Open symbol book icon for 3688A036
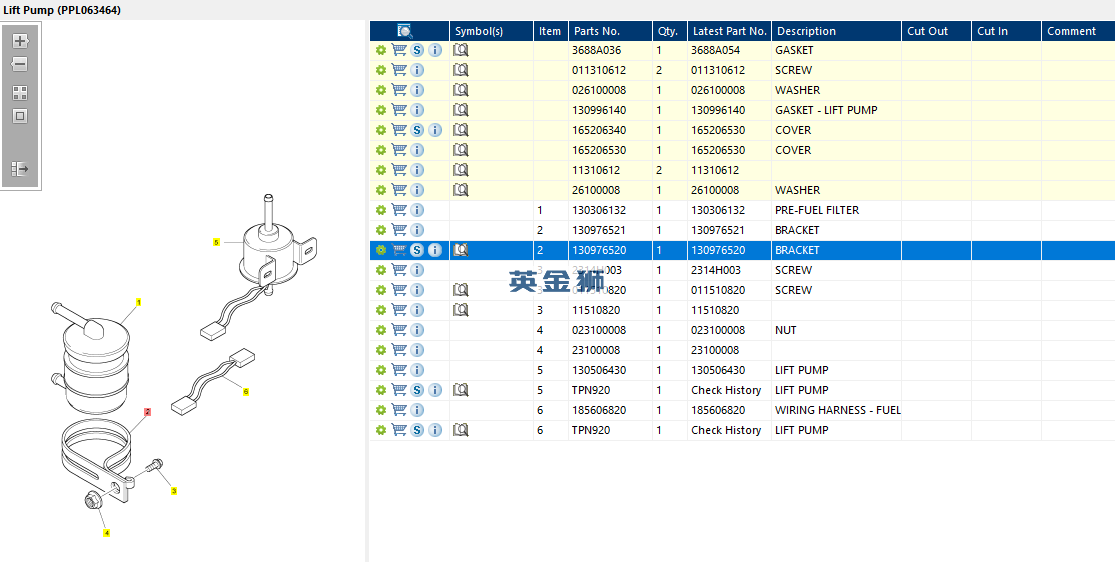Image resolution: width=1115 pixels, height=562 pixels. 461,50
